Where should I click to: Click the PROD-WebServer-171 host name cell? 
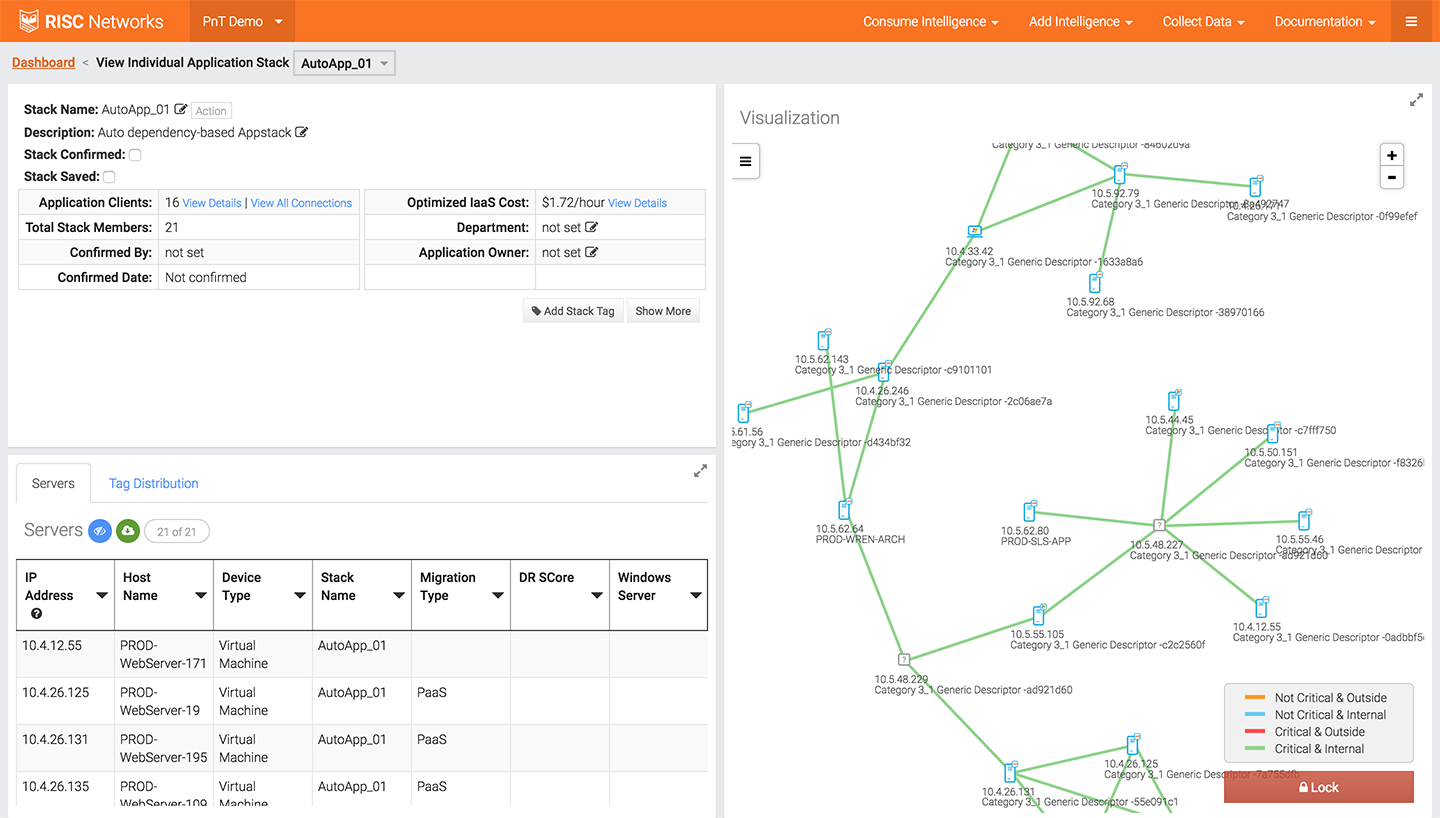[165, 654]
